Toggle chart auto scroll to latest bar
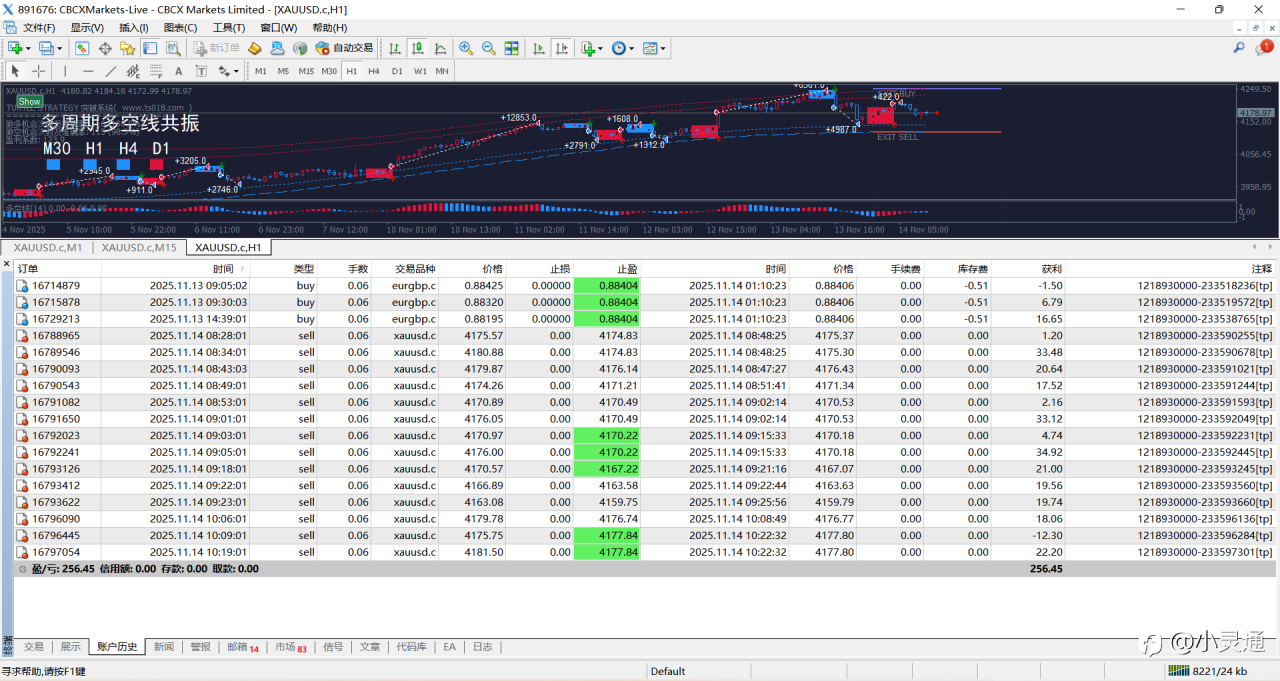 [x=539, y=48]
